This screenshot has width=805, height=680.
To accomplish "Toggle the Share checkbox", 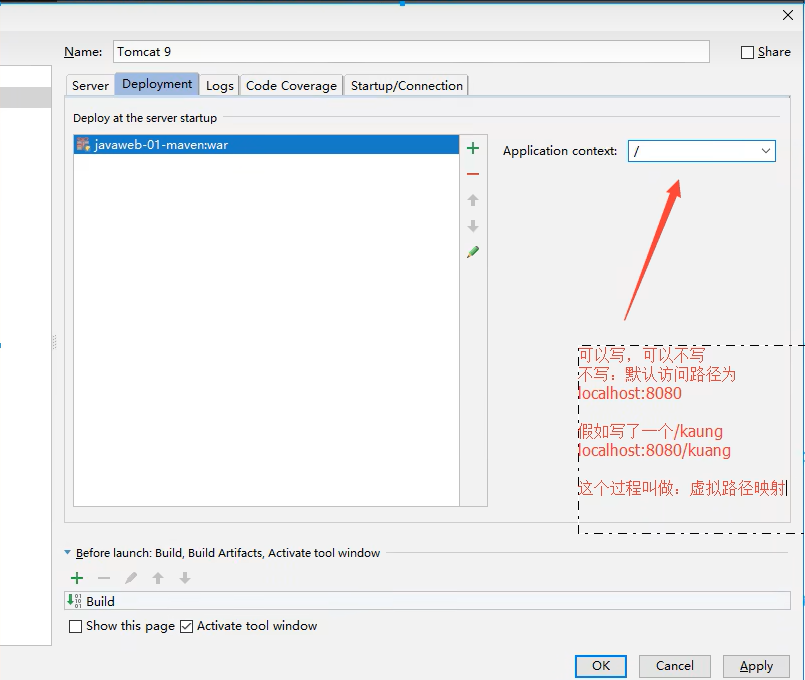I will coord(748,52).
